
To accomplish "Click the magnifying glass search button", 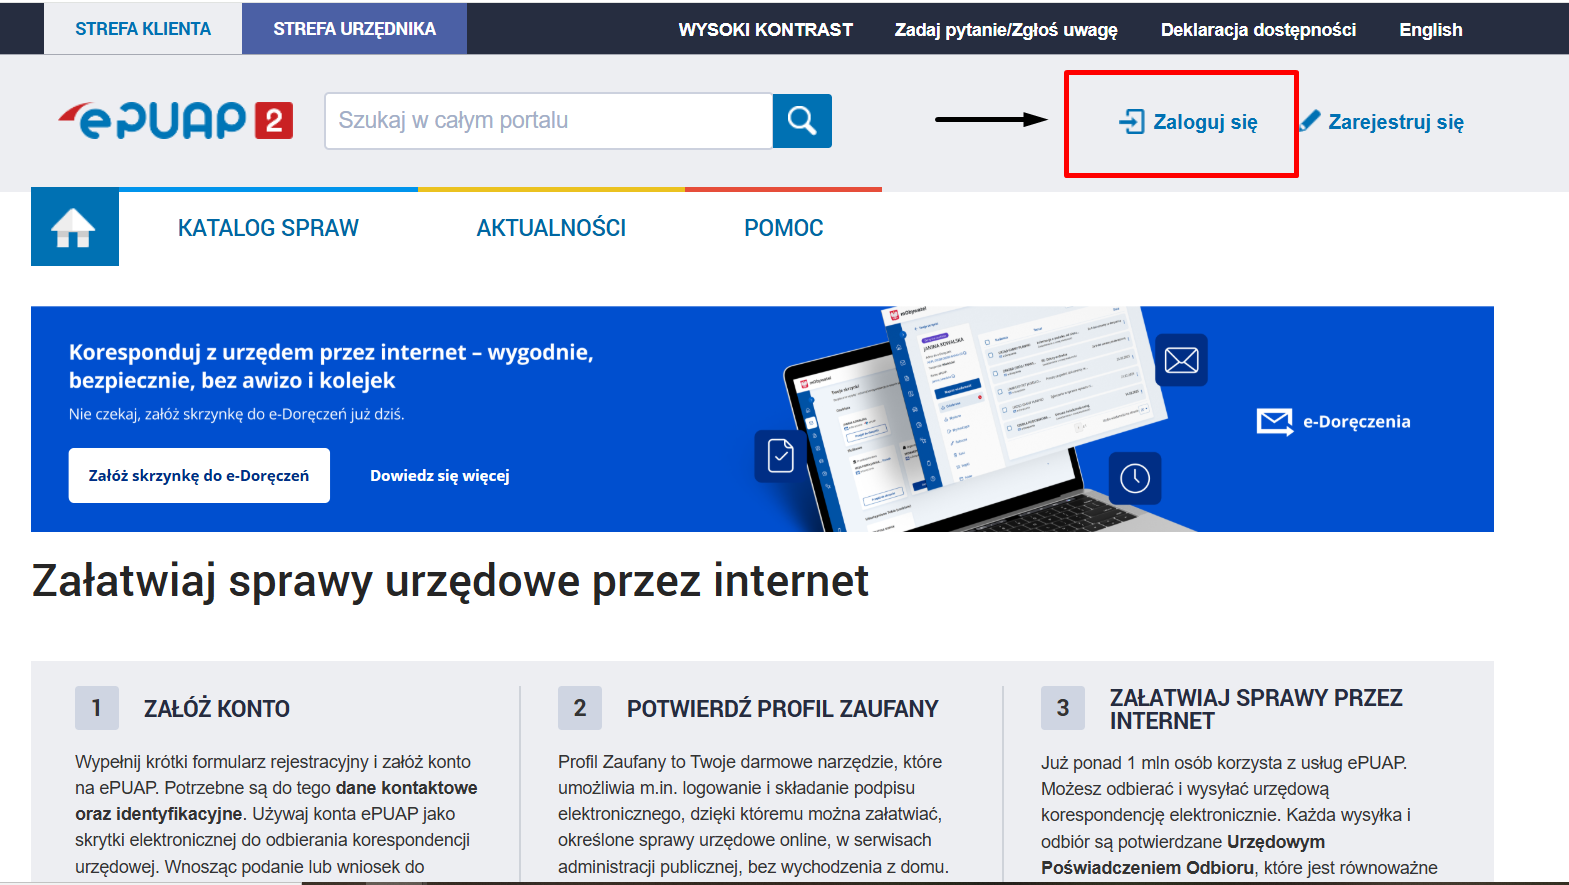I will 802,121.
